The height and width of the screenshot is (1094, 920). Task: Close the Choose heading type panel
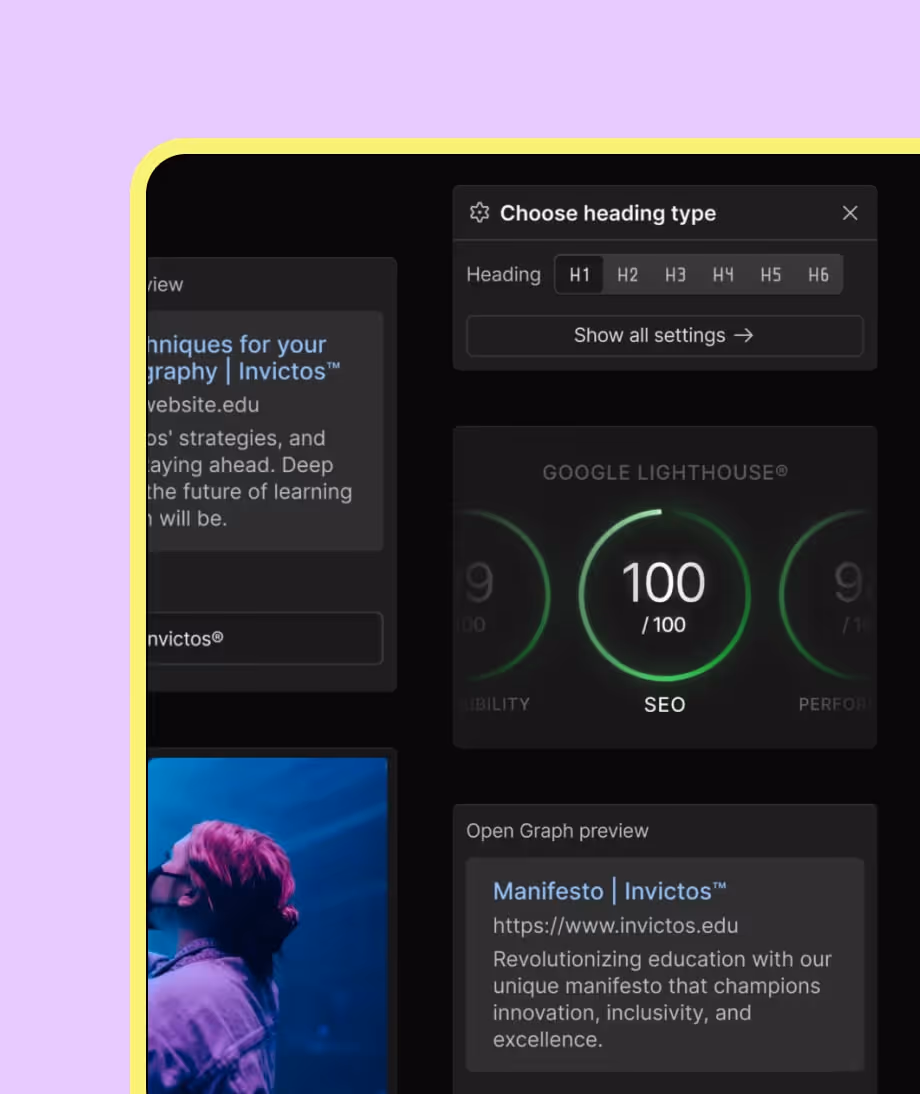[x=850, y=213]
